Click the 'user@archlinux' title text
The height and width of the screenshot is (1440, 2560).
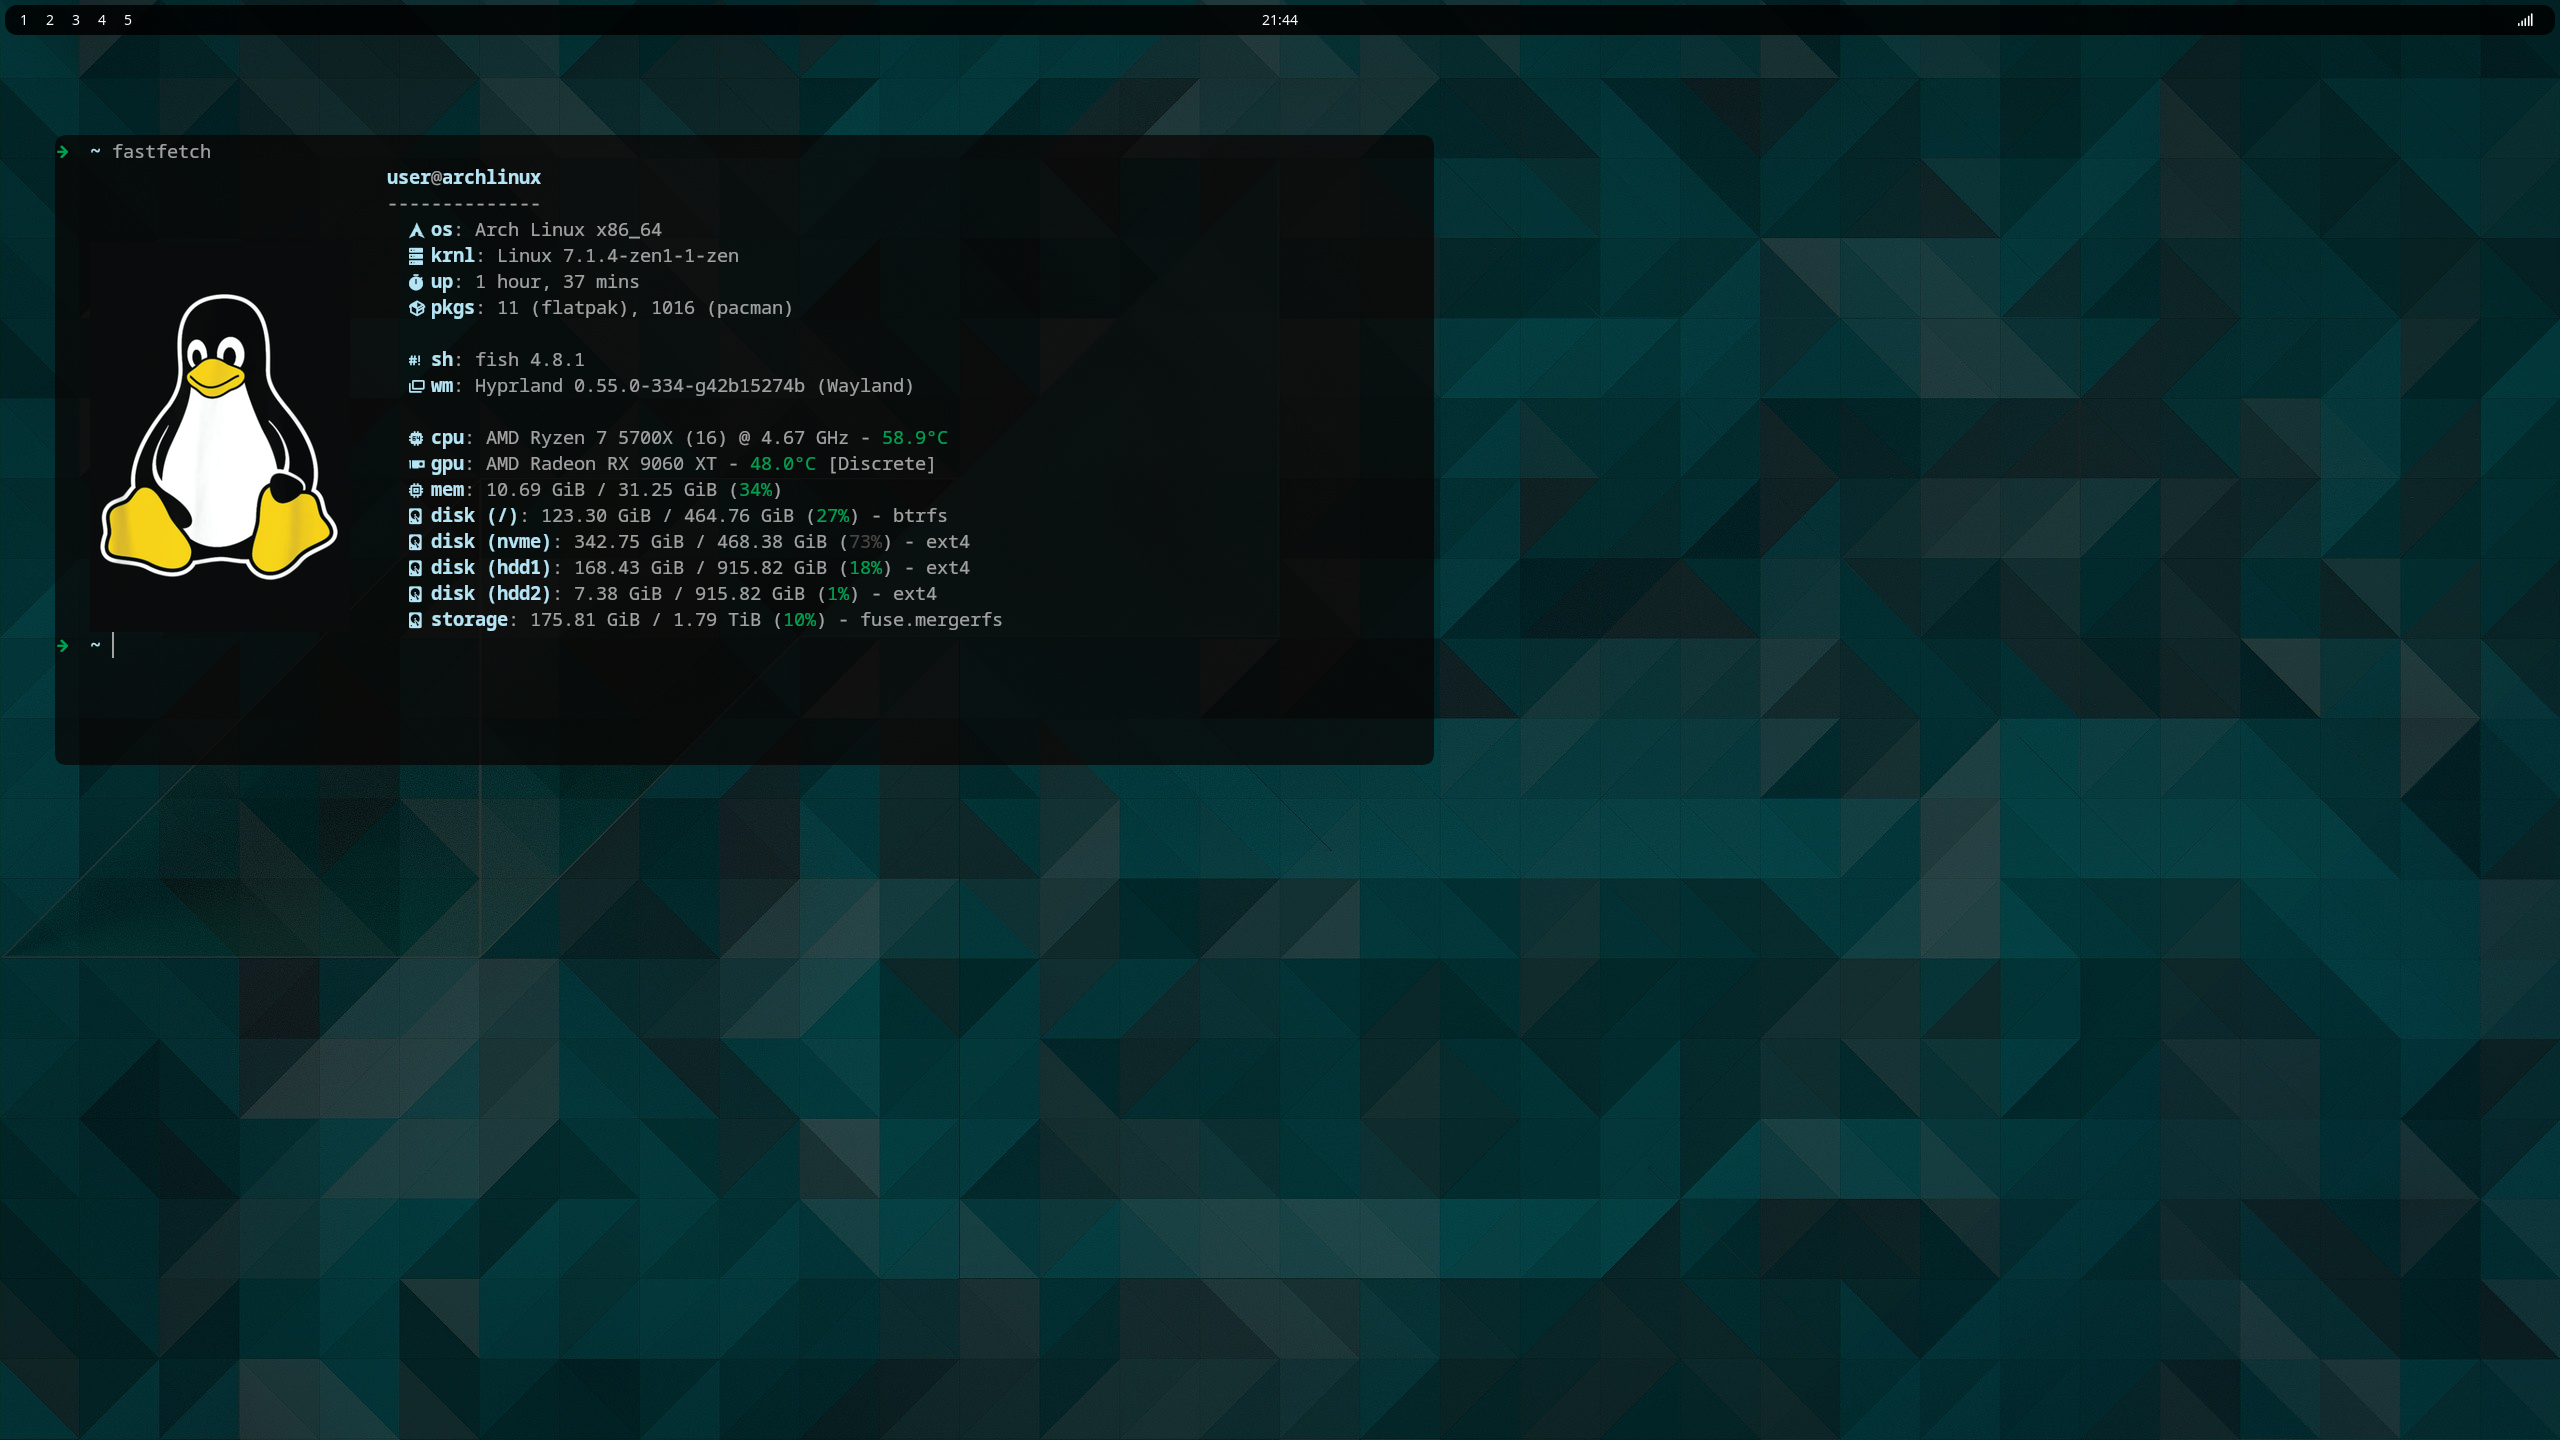coord(464,178)
